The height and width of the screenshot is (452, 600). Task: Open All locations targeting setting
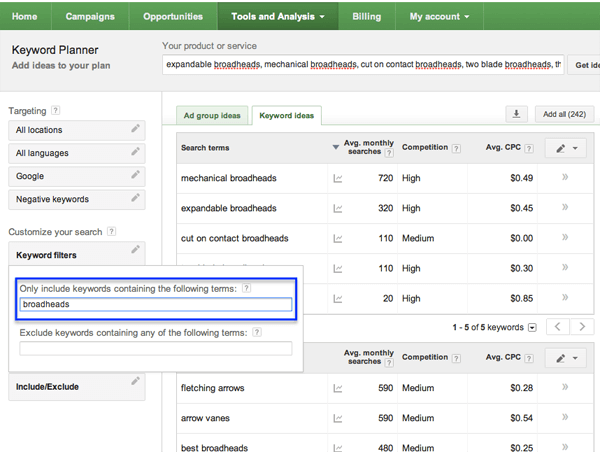[77, 130]
